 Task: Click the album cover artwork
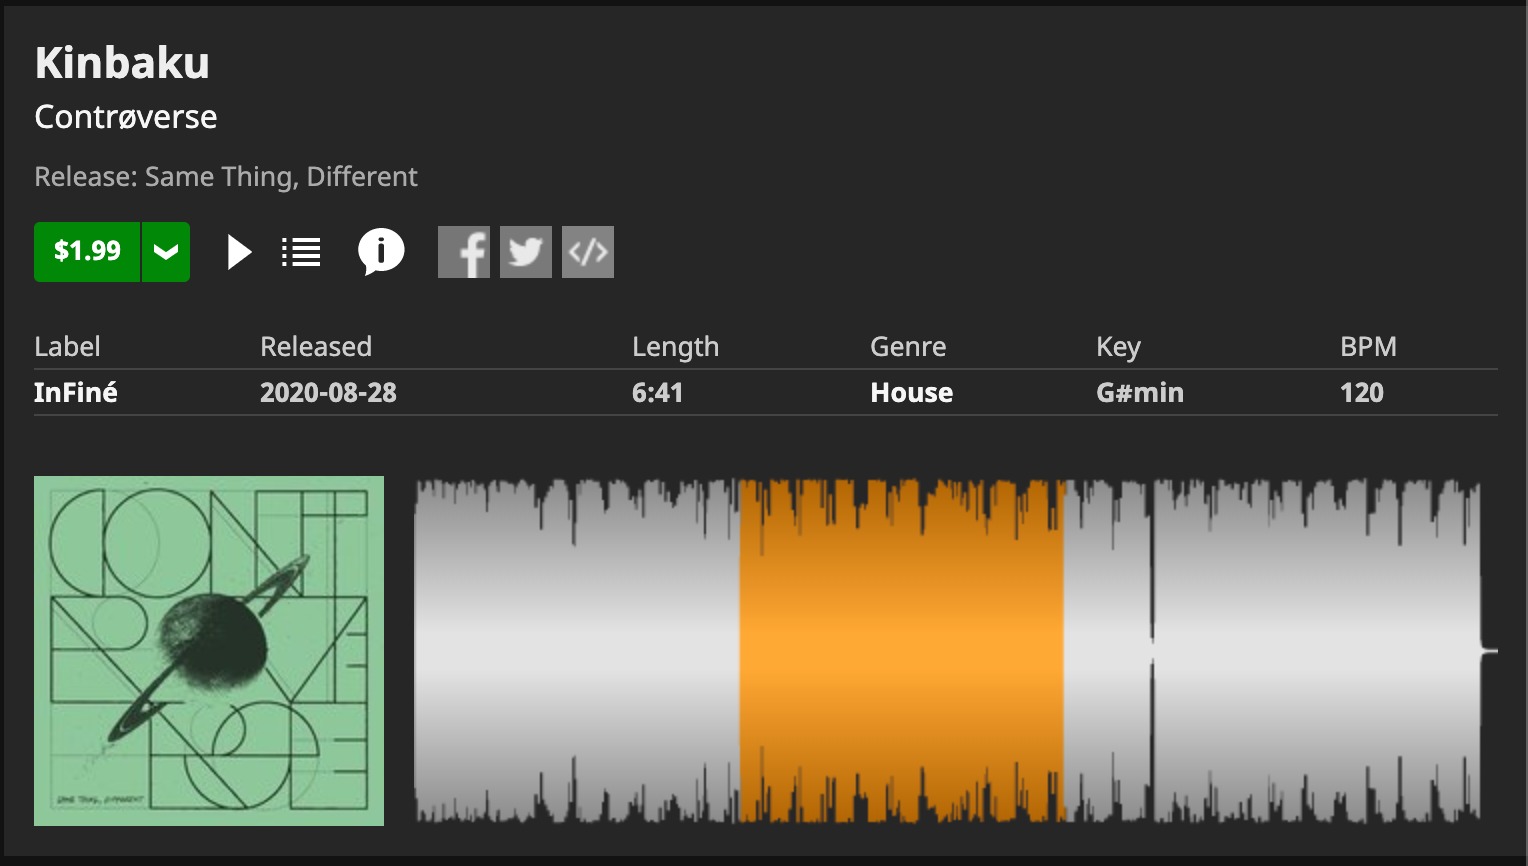tap(209, 651)
